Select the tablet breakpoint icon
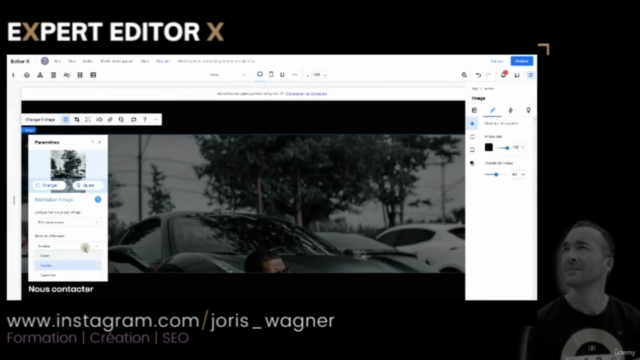 (x=271, y=75)
